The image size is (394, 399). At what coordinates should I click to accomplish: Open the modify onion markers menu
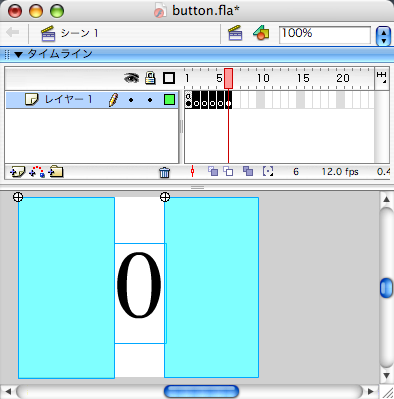[x=268, y=171]
